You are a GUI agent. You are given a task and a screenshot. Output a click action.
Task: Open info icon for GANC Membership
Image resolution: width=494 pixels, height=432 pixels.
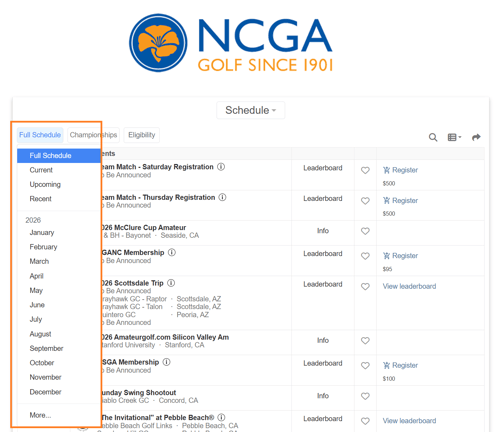(172, 252)
